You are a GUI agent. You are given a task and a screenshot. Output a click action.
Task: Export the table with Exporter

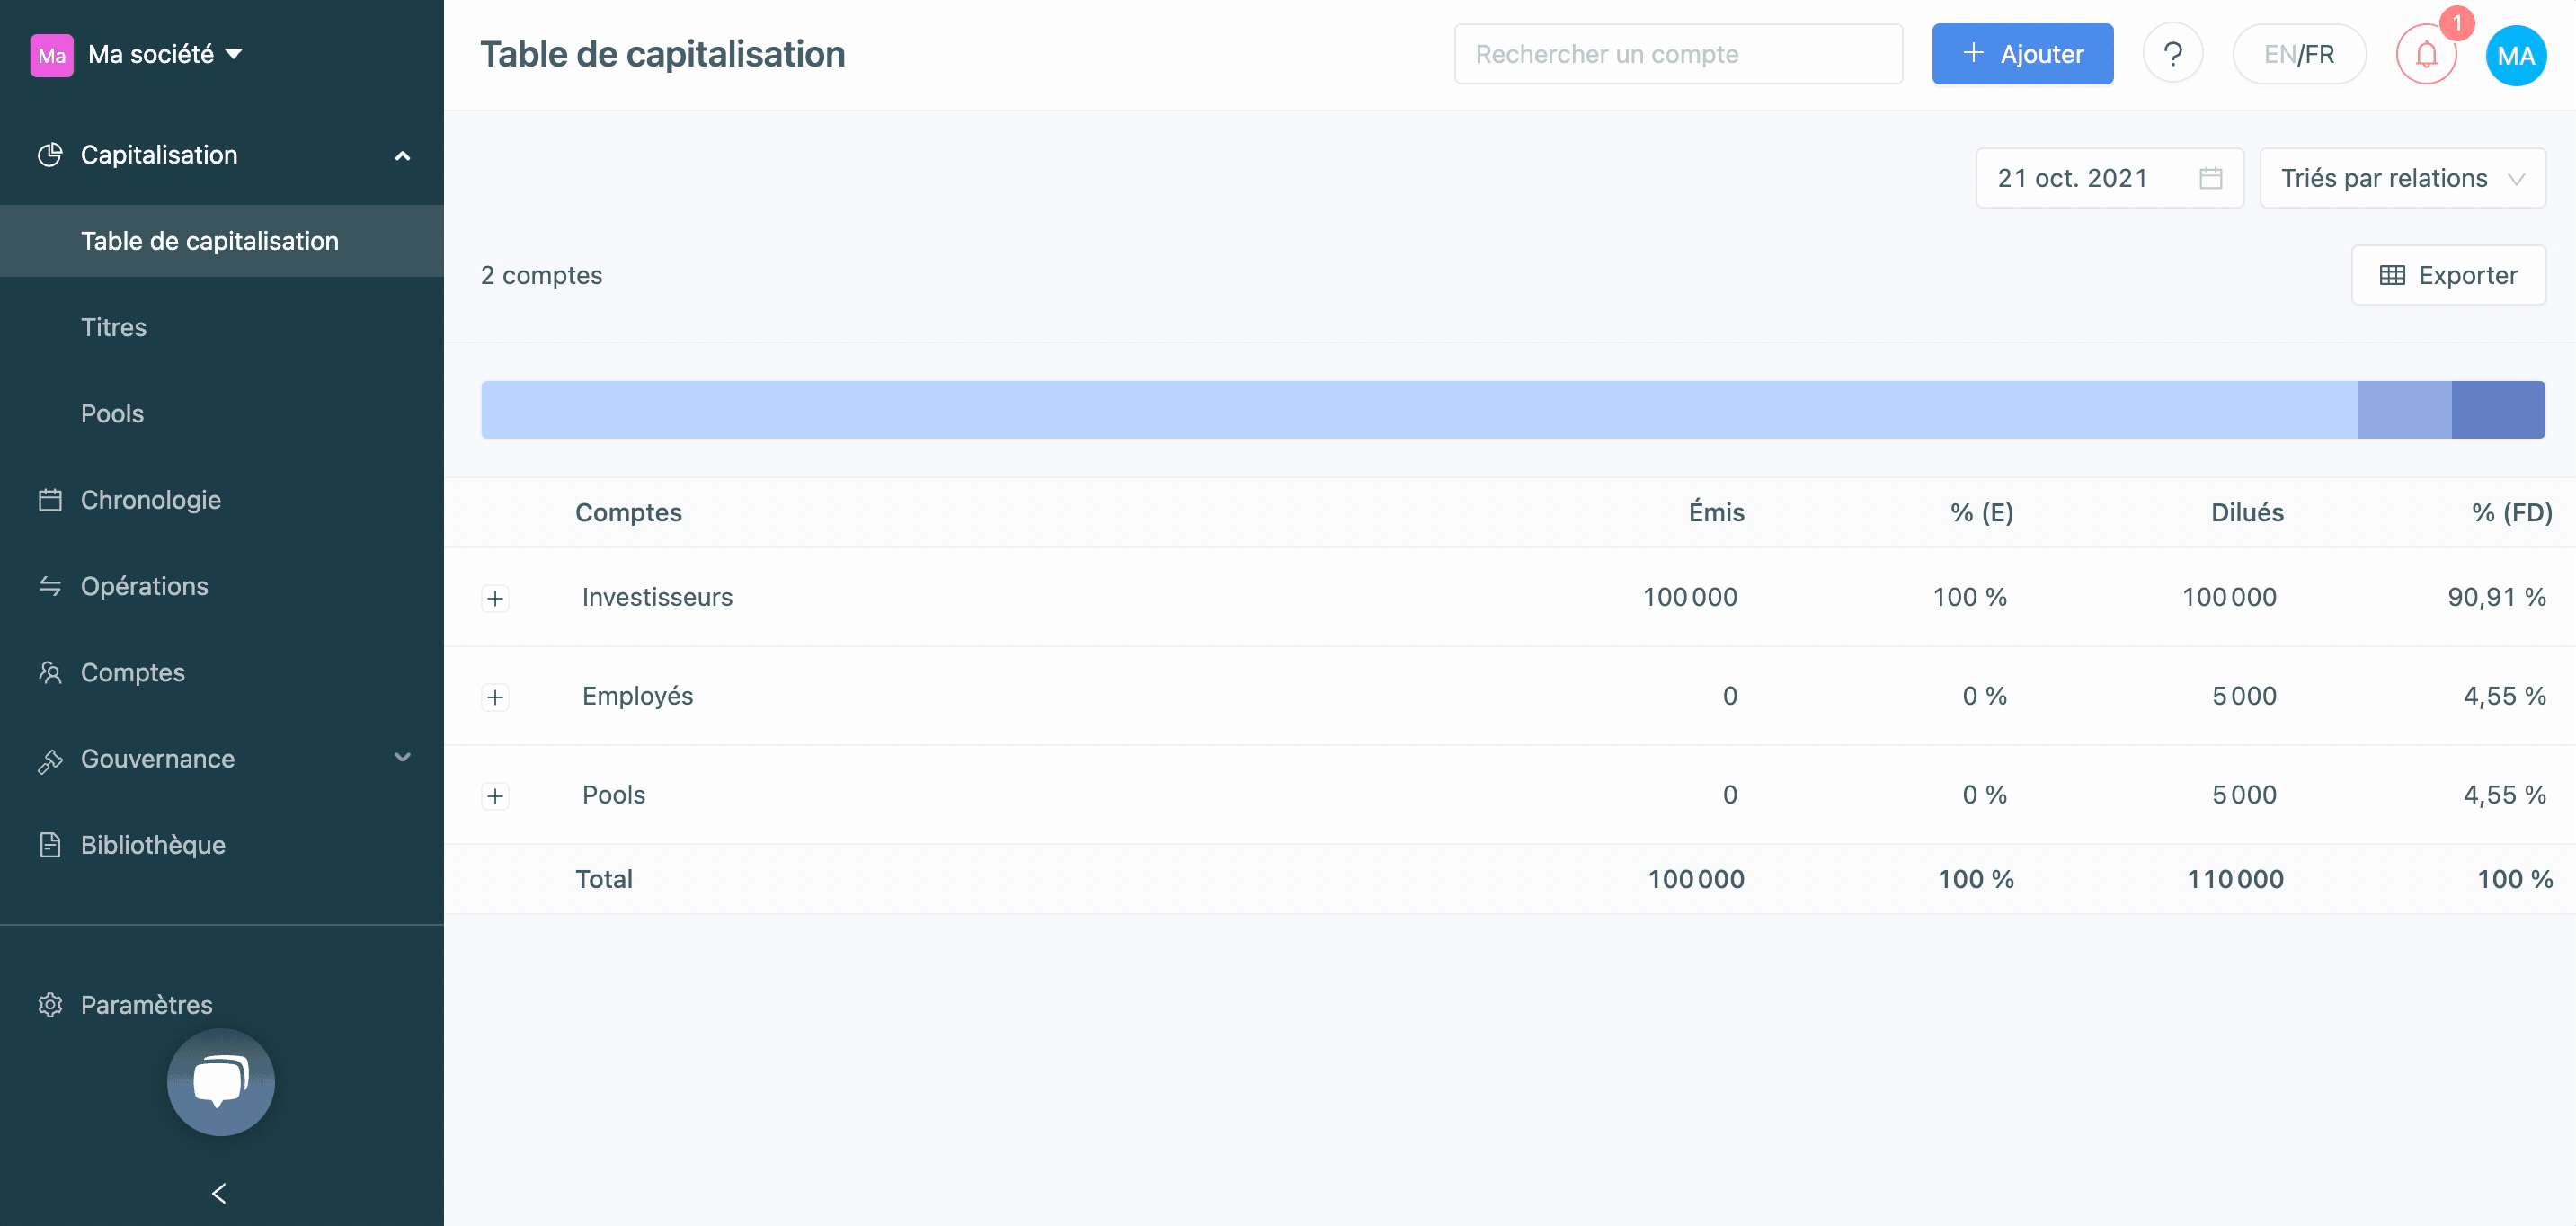click(2449, 275)
